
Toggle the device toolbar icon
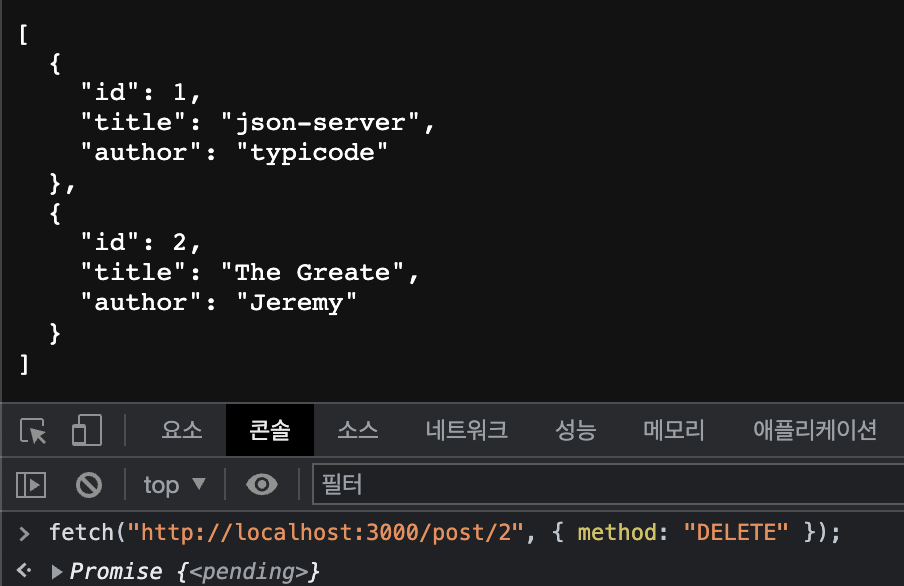click(x=86, y=430)
